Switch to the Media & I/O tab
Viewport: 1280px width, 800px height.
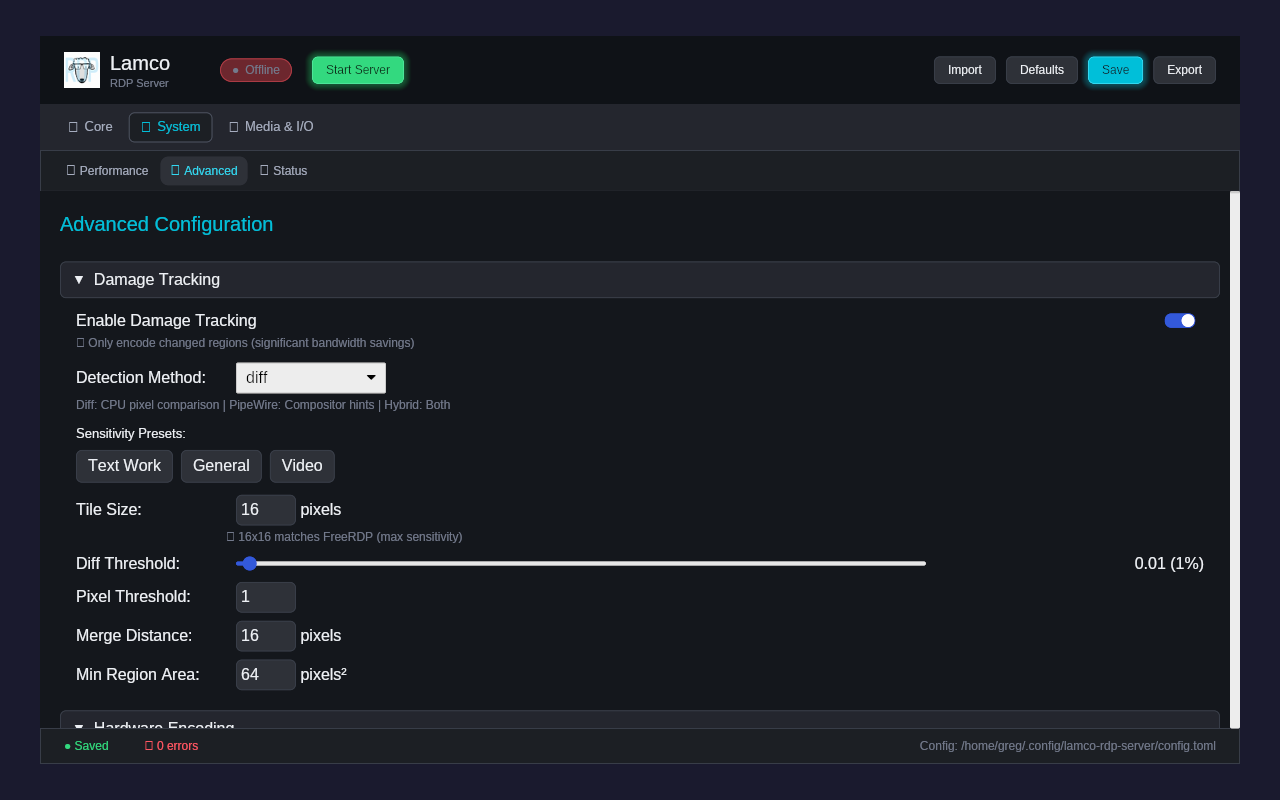point(271,127)
